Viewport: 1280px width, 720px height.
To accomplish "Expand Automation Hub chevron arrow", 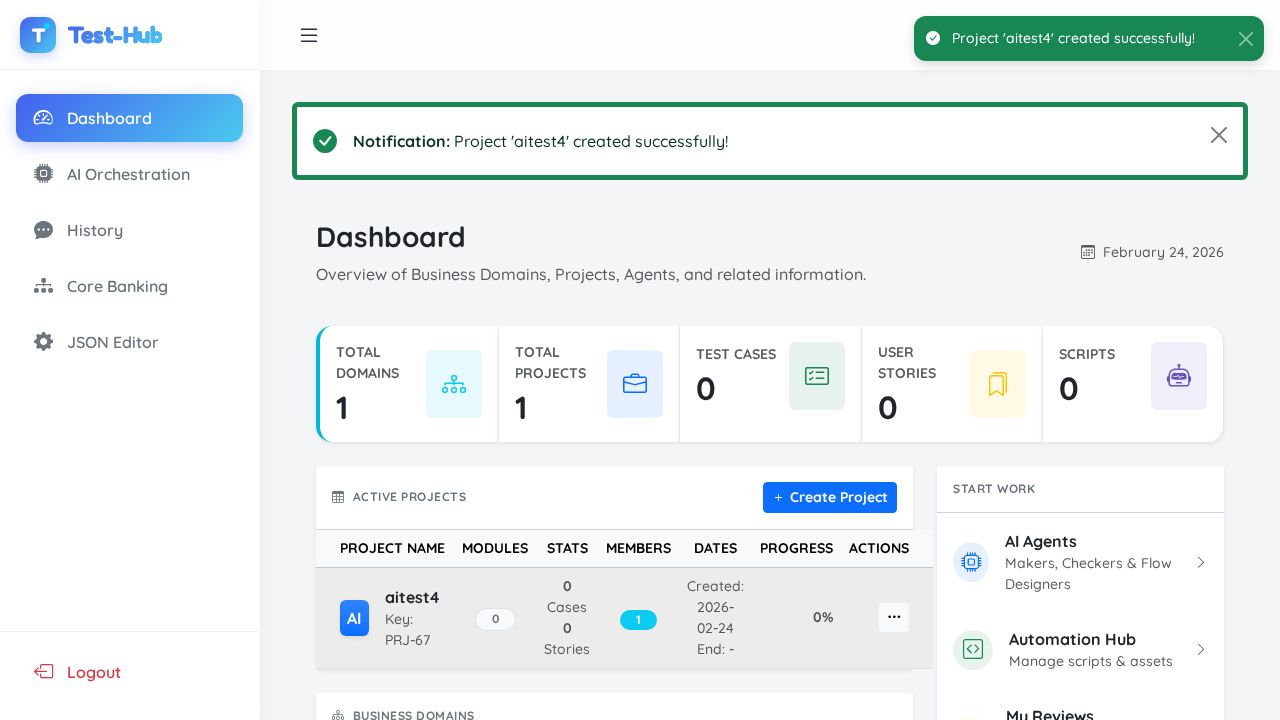I will pos(1201,650).
